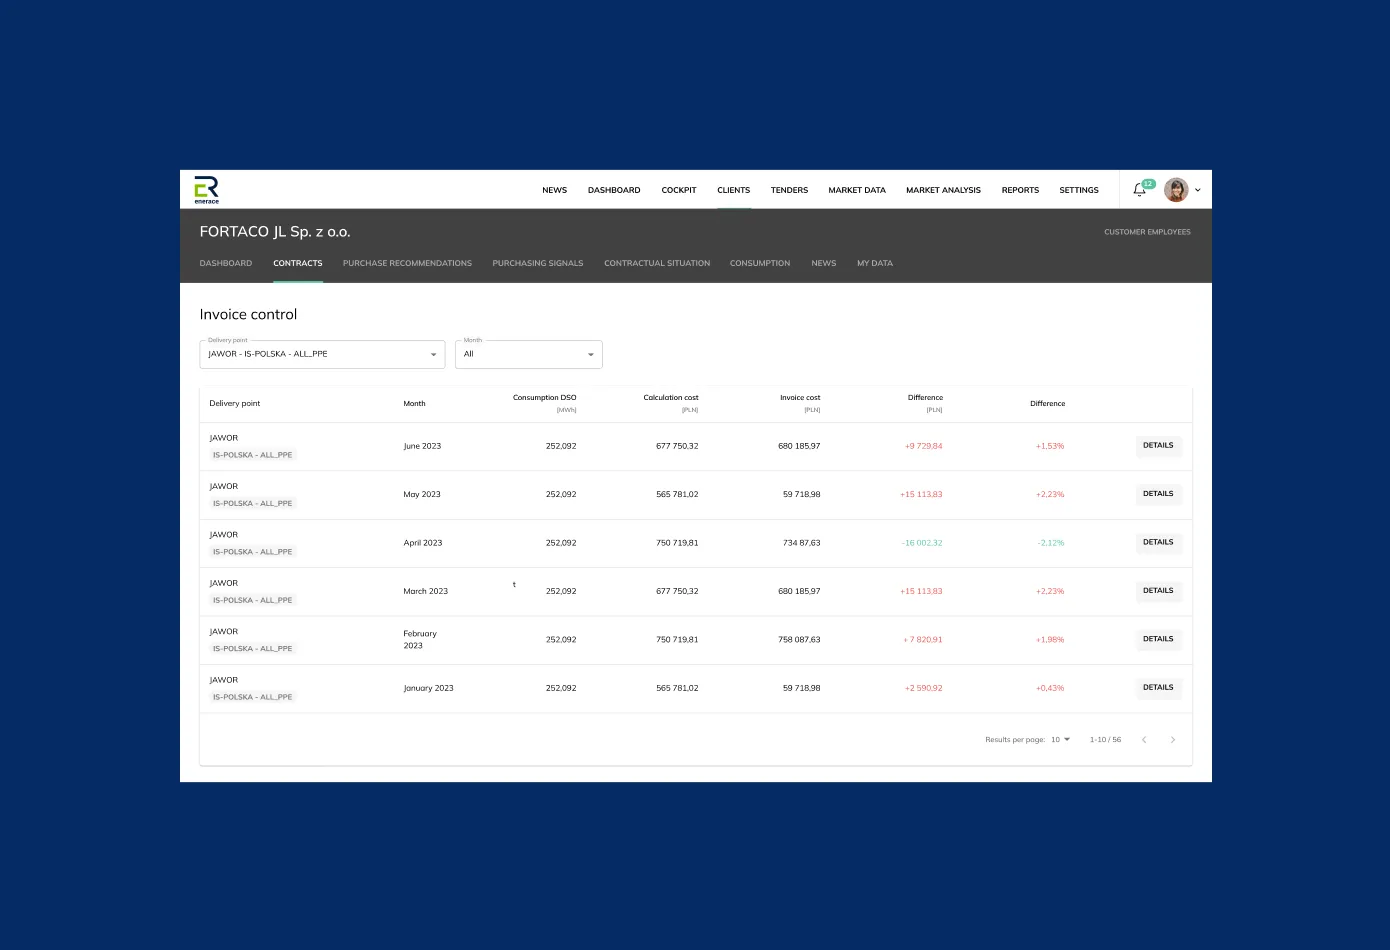Click the -16 002,32 difference value
1390x950 pixels.
(x=922, y=543)
